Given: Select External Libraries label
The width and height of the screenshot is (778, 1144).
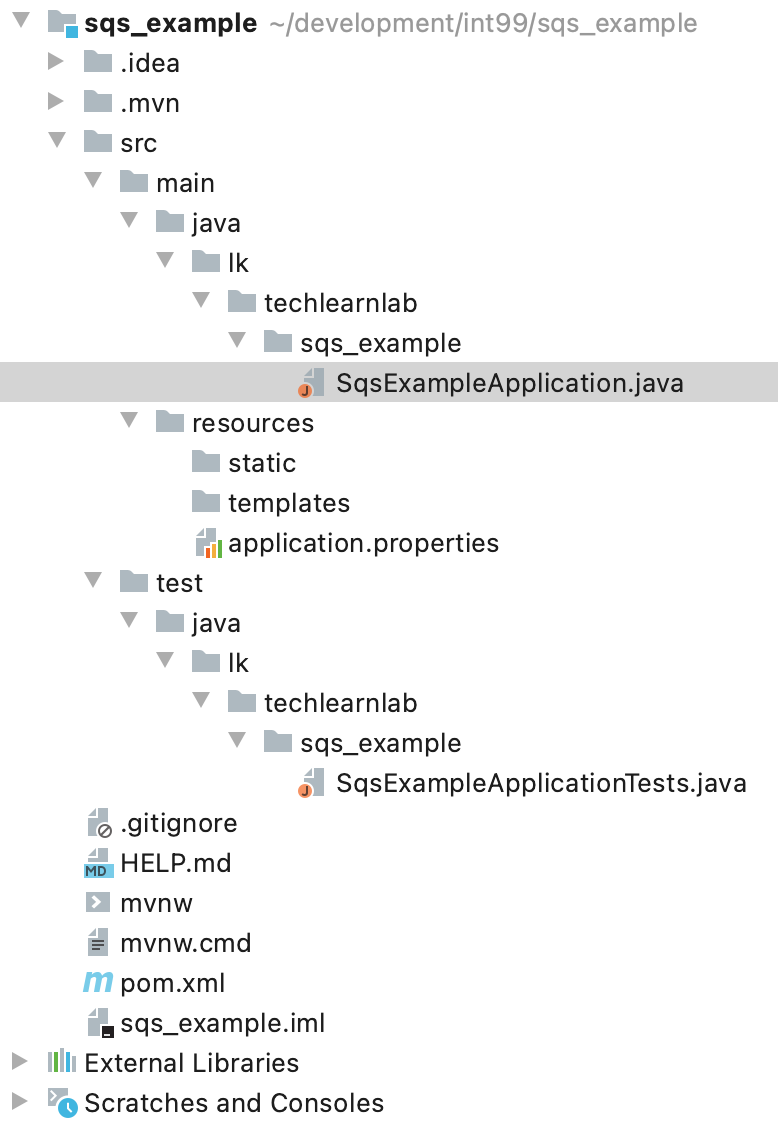Looking at the screenshot, I should [191, 1063].
